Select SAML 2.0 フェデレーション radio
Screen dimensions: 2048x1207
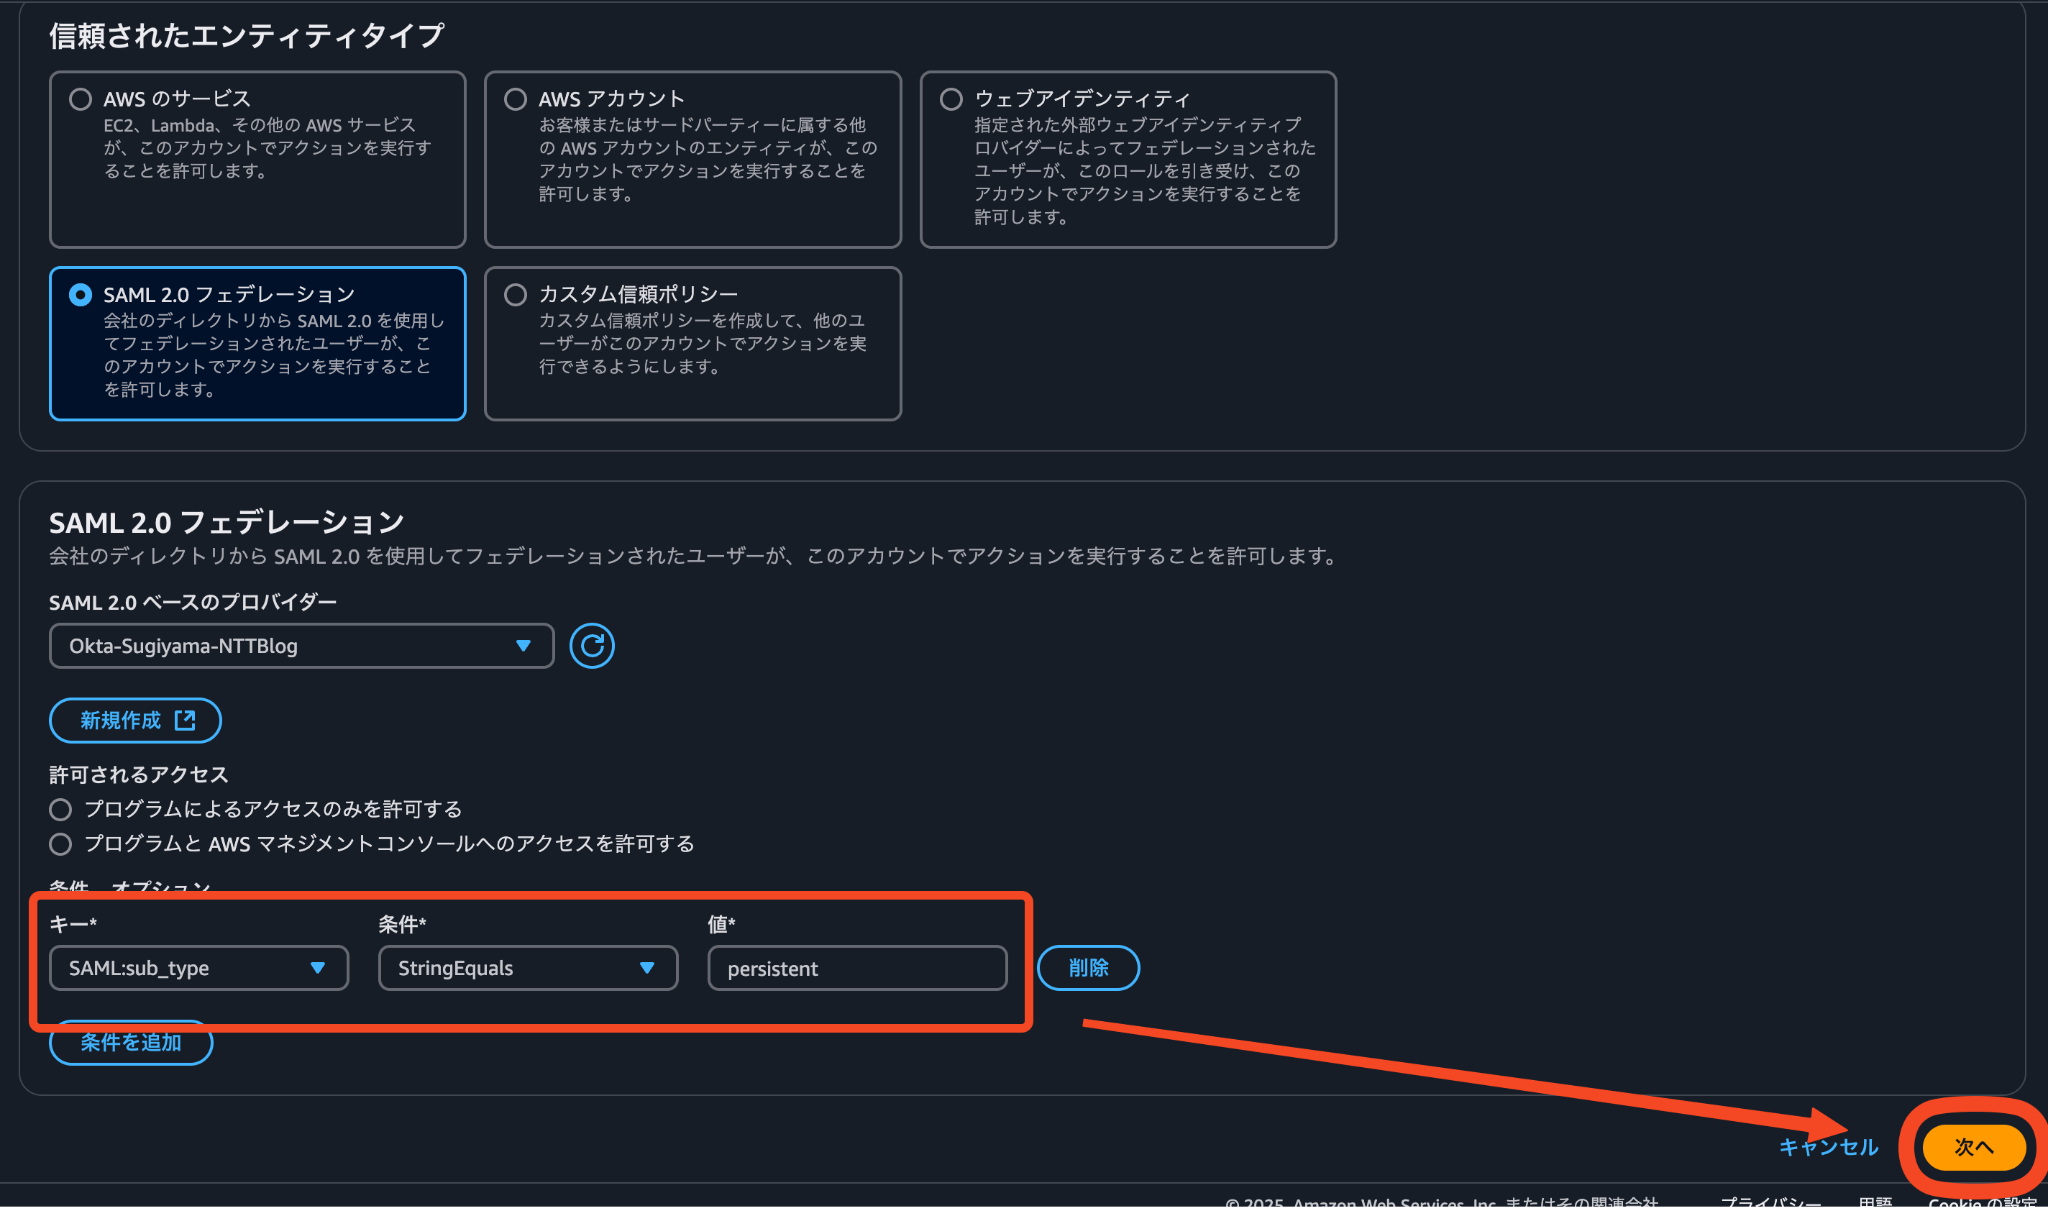(x=80, y=294)
